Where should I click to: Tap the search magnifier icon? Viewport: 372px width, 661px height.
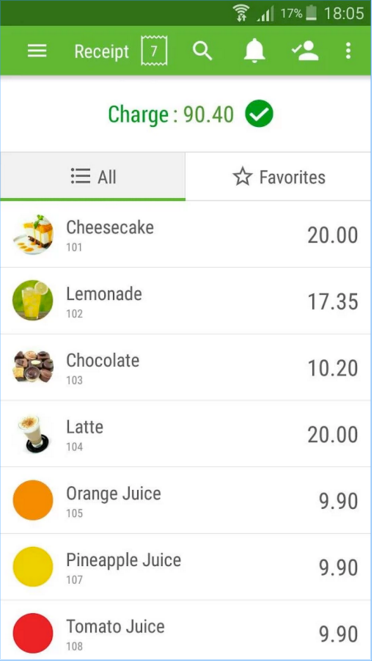pyautogui.click(x=202, y=51)
